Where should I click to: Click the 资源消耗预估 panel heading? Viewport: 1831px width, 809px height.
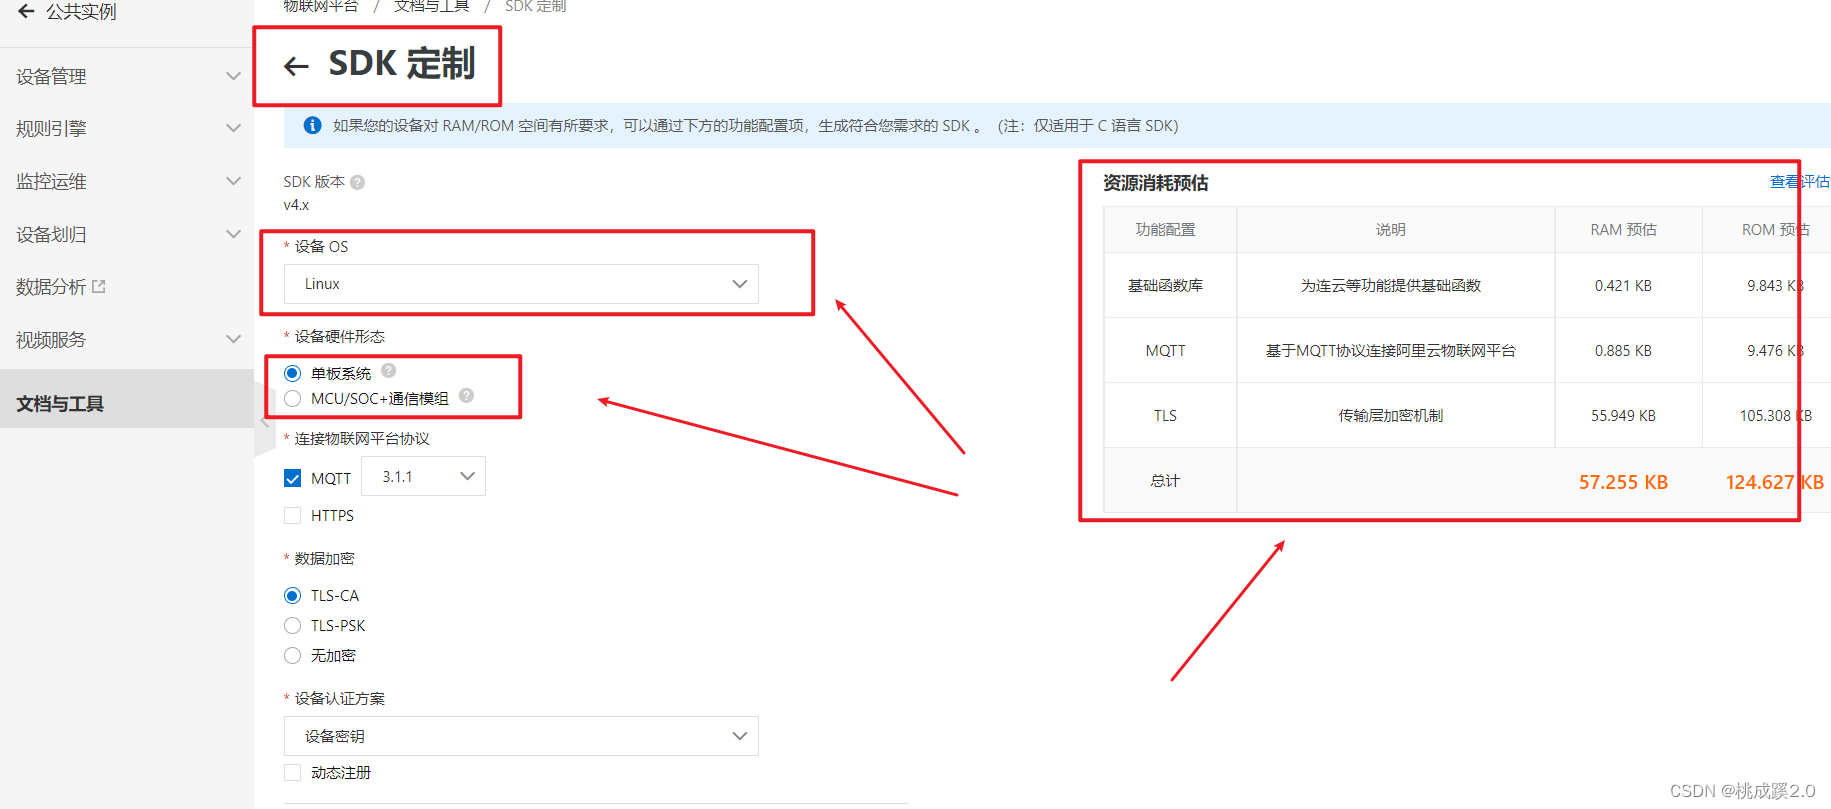[1155, 183]
